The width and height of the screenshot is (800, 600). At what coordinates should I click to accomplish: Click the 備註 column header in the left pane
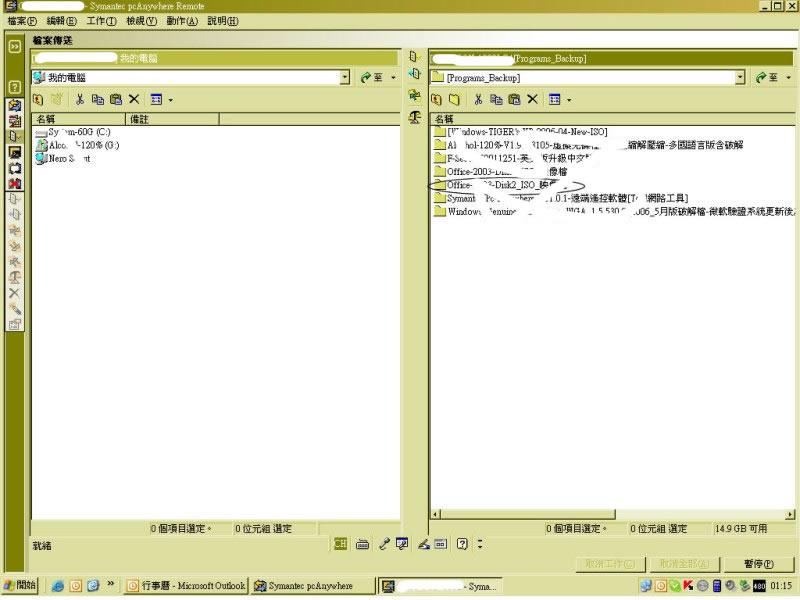[x=172, y=119]
